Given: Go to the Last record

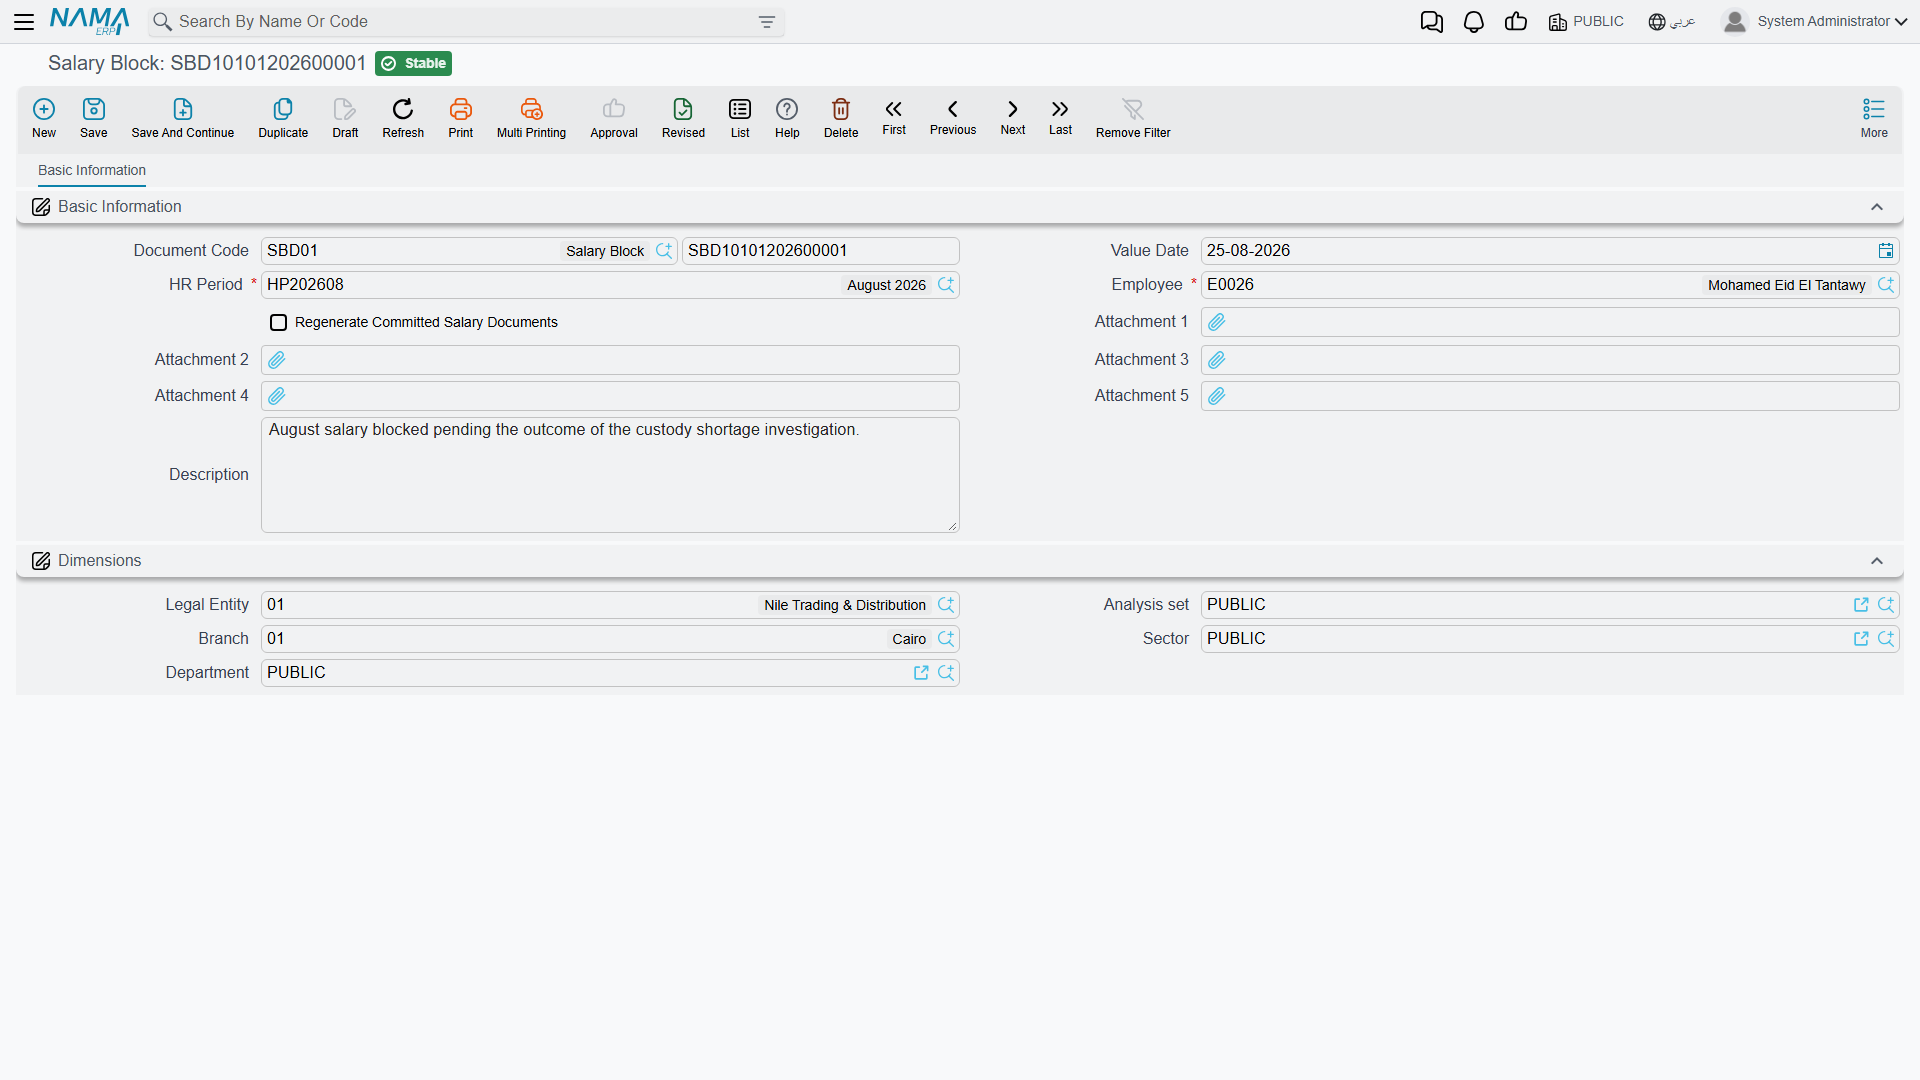Looking at the screenshot, I should click(x=1060, y=117).
